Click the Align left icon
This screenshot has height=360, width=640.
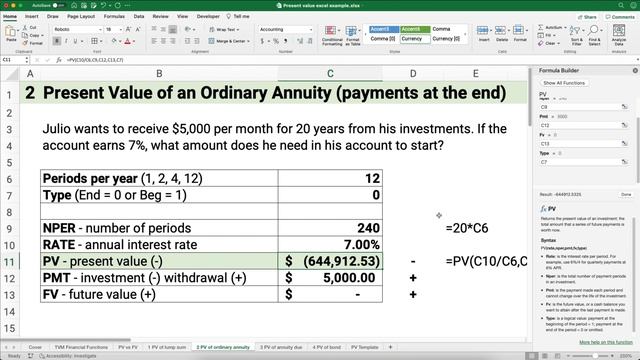tap(154, 41)
